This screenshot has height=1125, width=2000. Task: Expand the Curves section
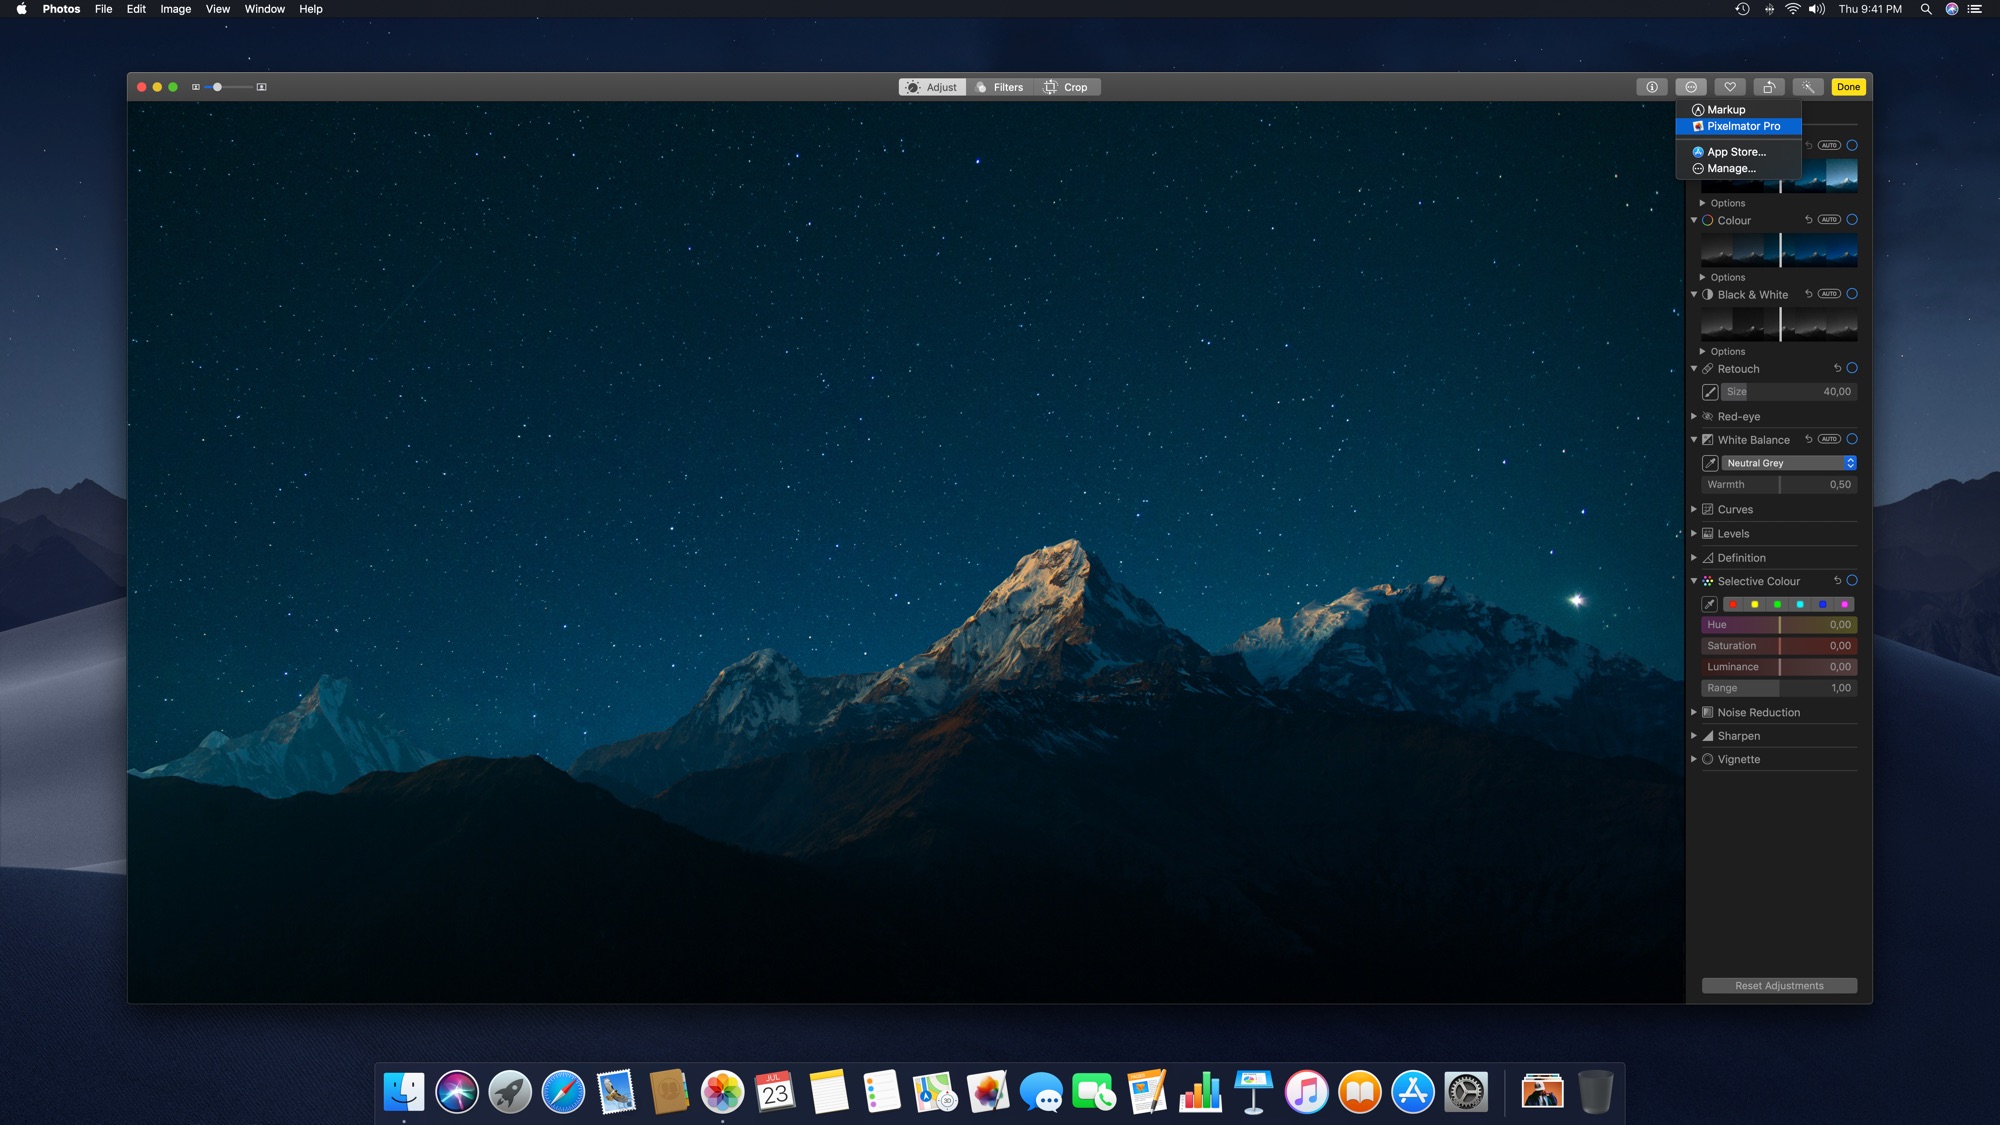1694,509
